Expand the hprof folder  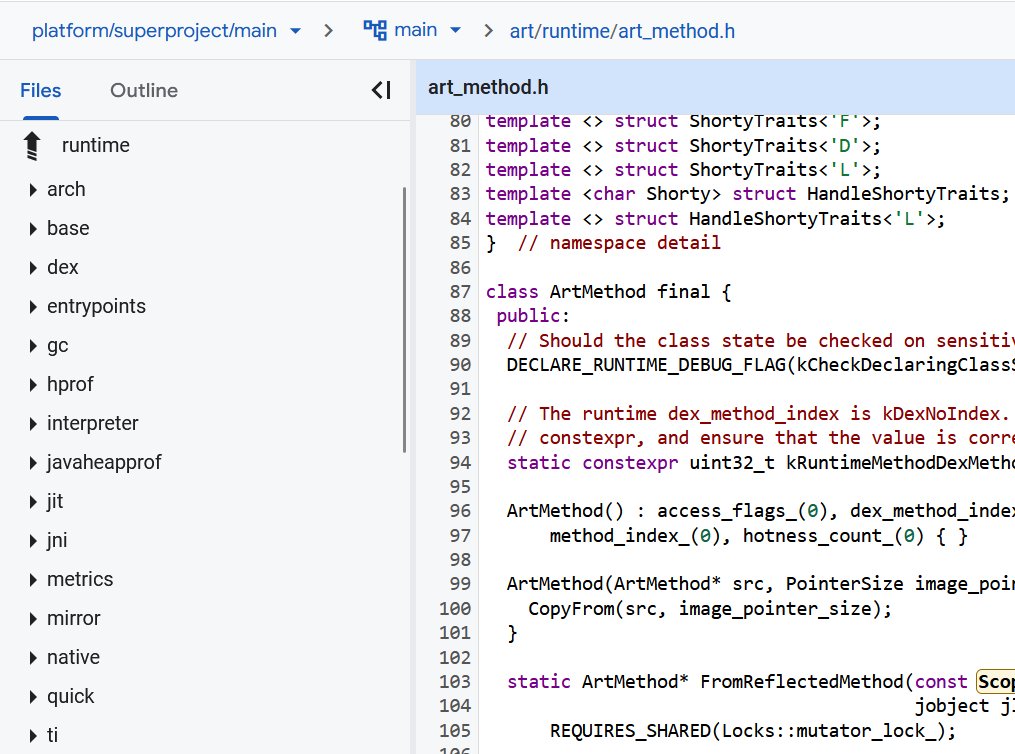33,384
